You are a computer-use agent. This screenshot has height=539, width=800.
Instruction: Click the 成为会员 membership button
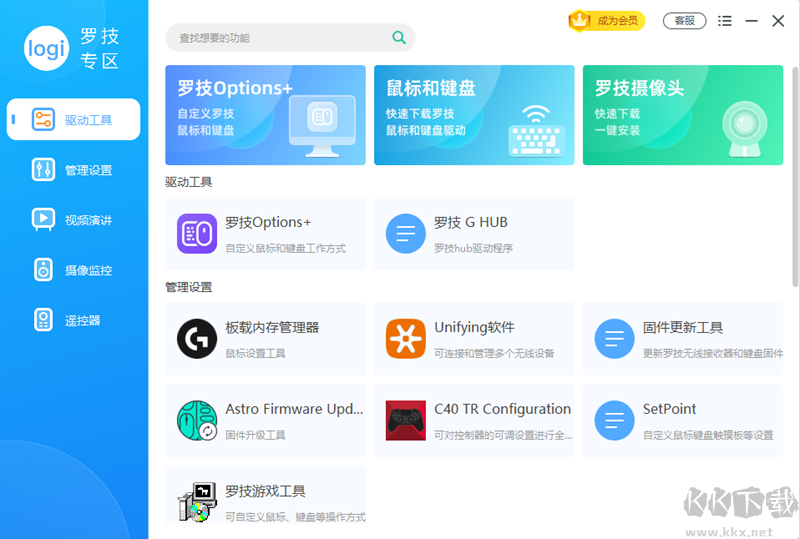click(x=607, y=21)
